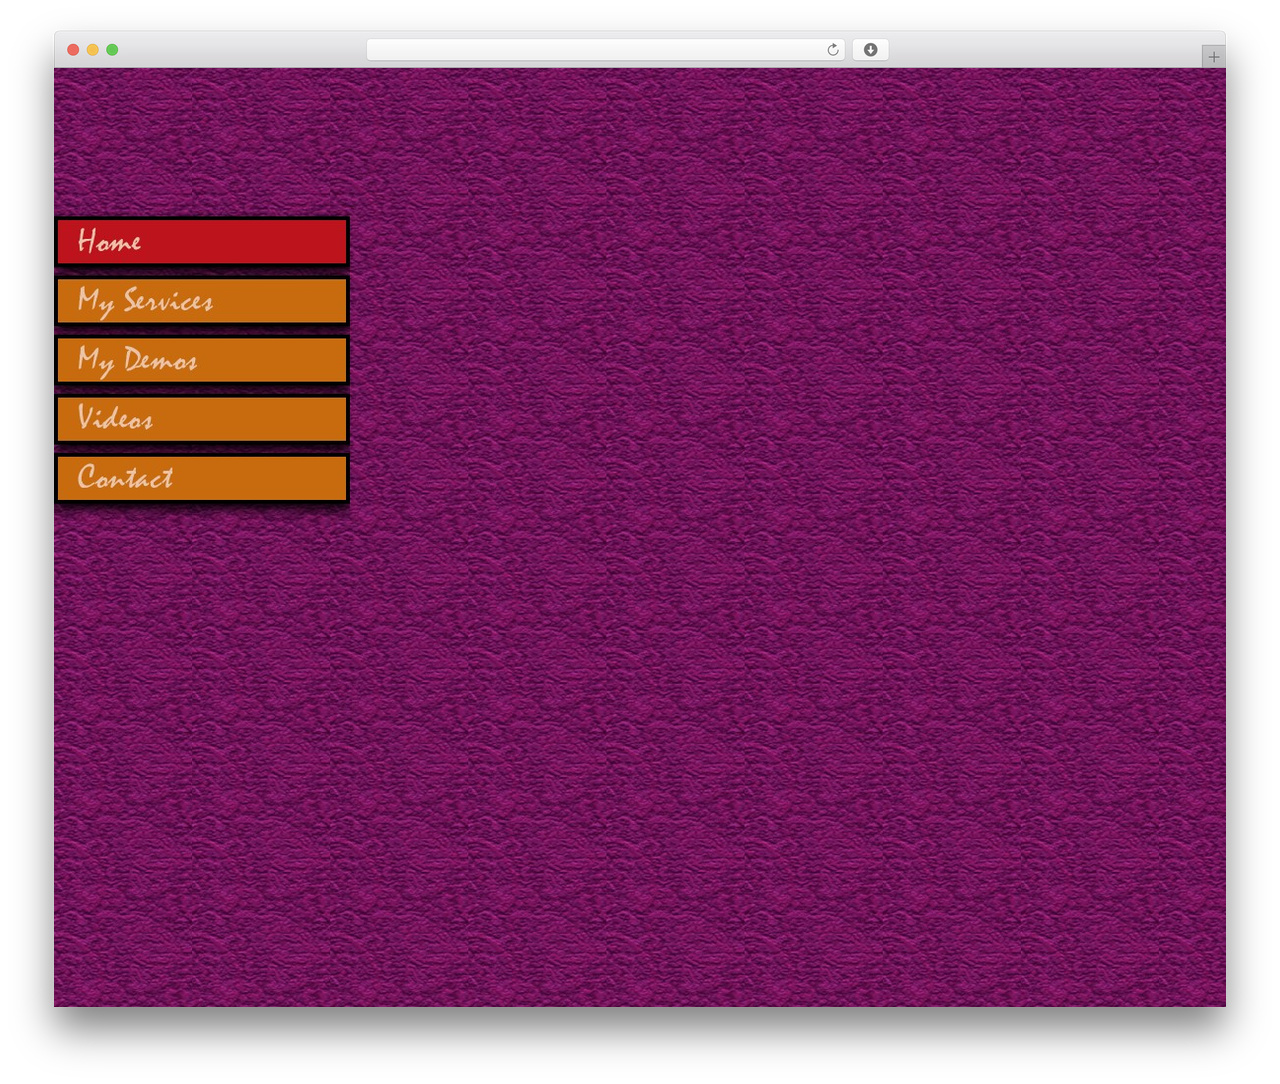This screenshot has height=1084, width=1280.
Task: Click the downloads arrow icon
Action: pos(870,50)
